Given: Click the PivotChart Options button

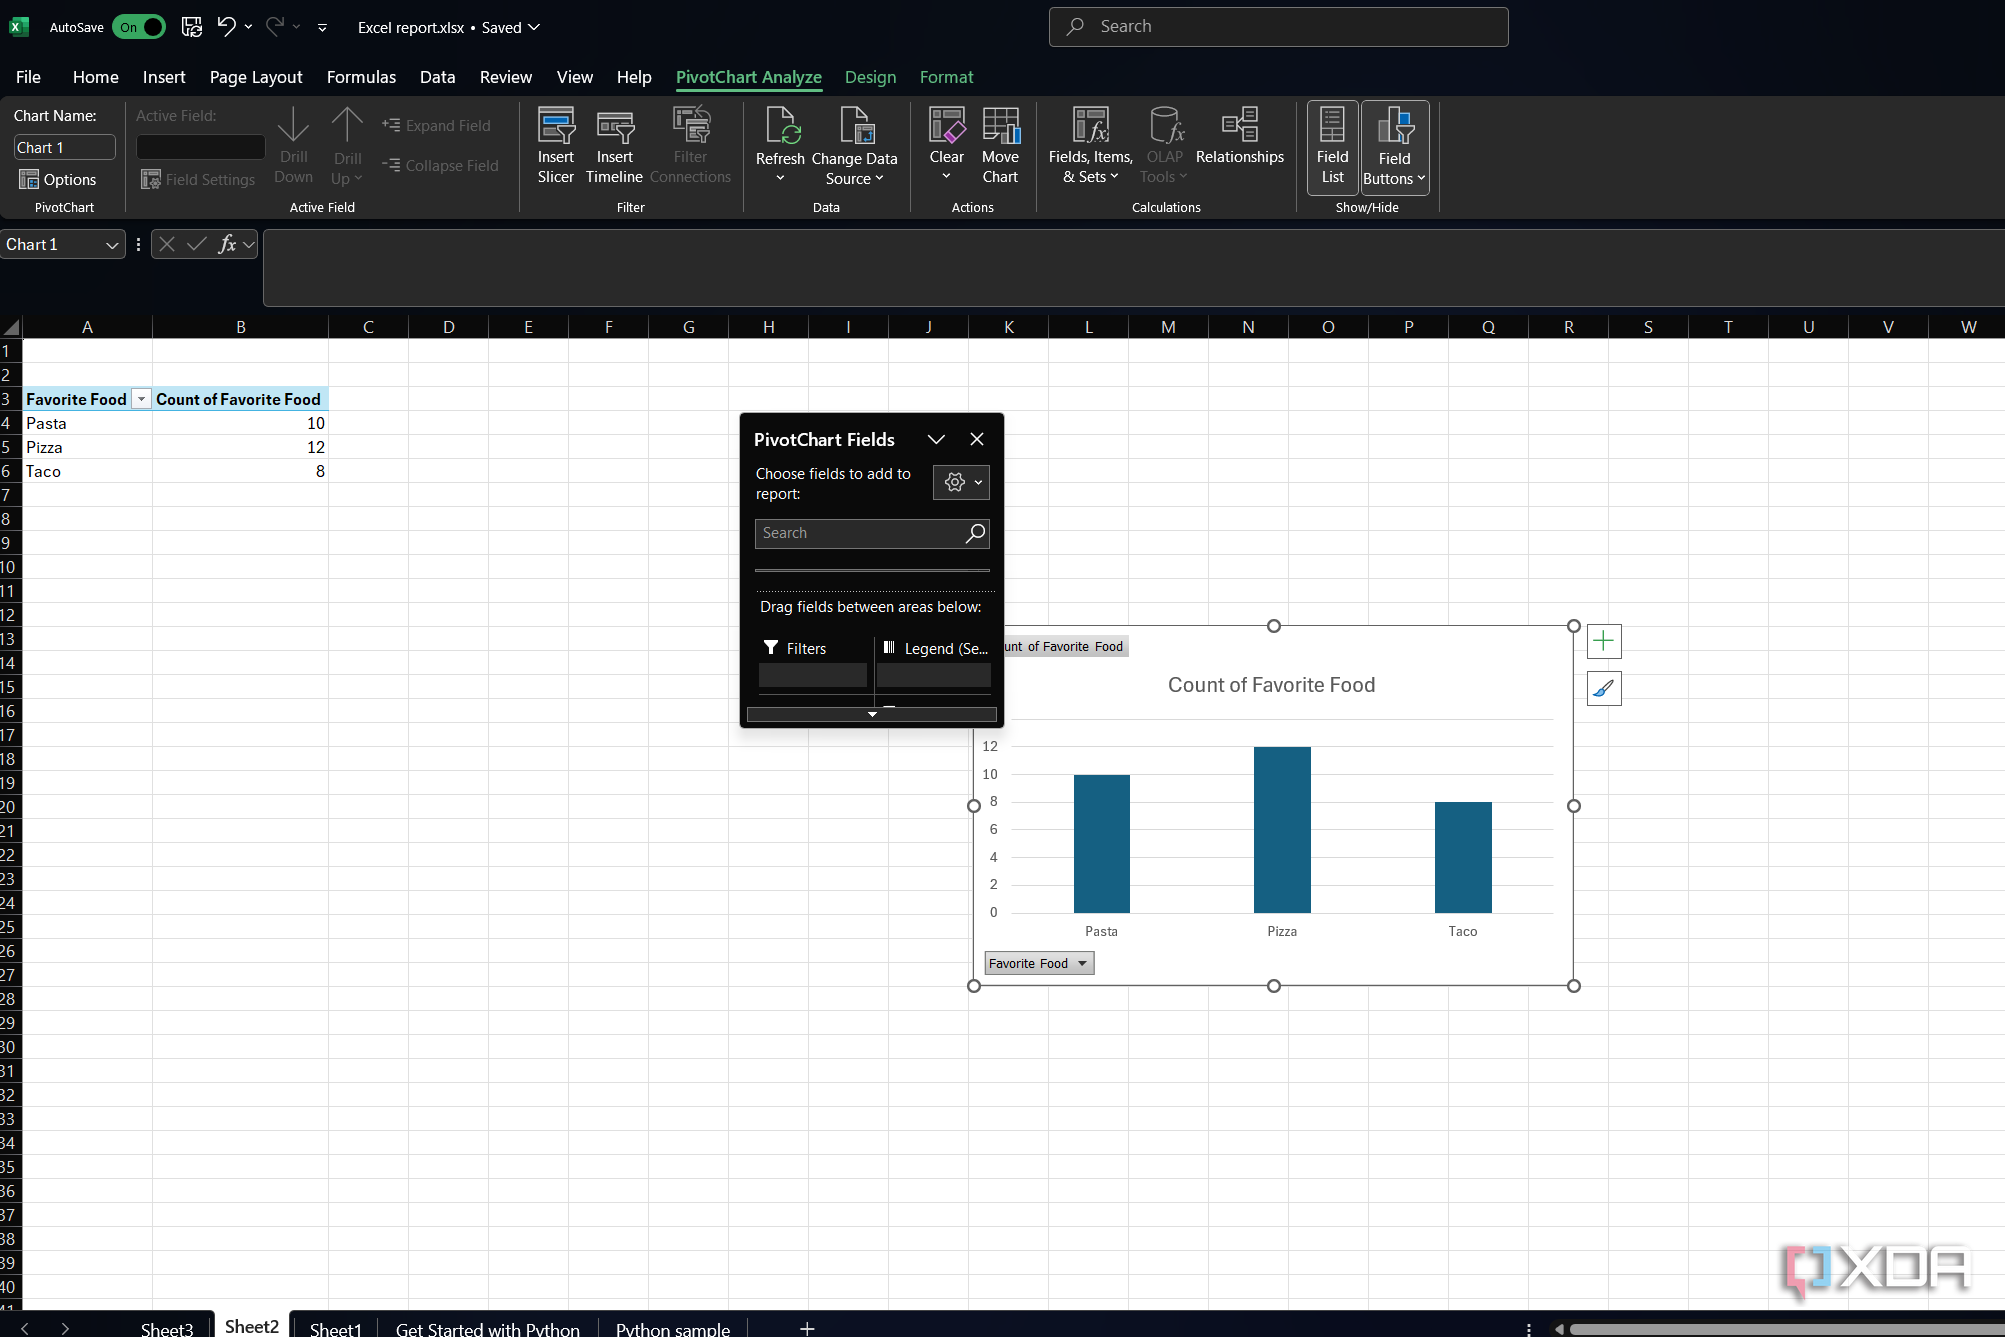Looking at the screenshot, I should (58, 179).
